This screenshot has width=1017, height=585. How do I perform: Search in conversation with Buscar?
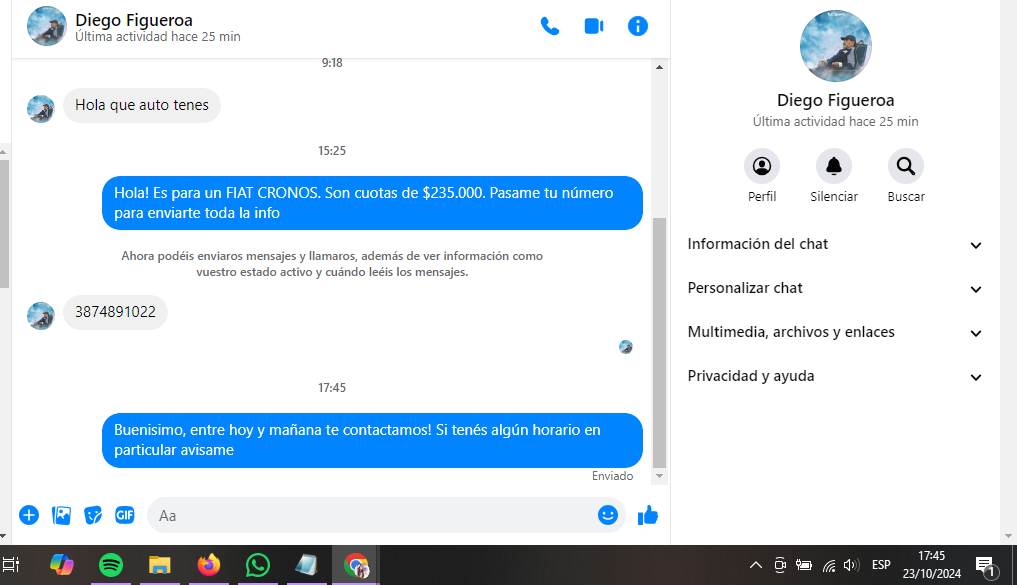pos(905,166)
